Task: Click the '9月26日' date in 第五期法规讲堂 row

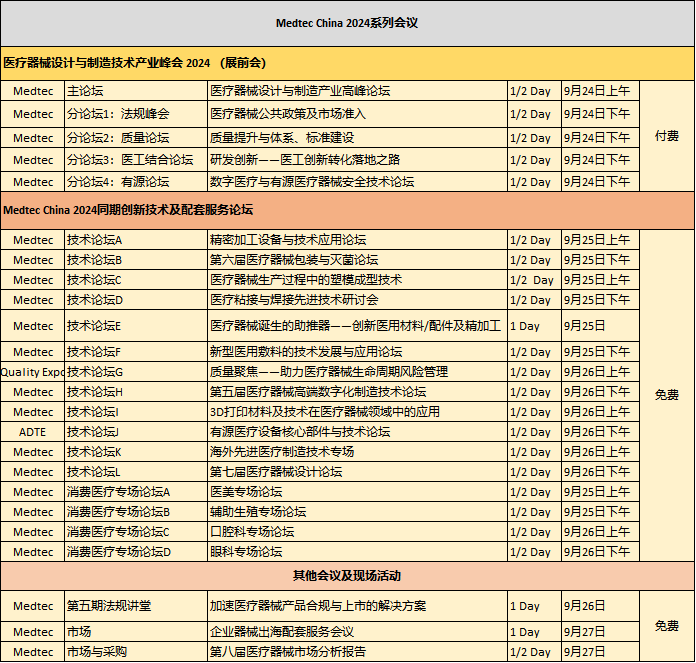Action: pyautogui.click(x=600, y=606)
